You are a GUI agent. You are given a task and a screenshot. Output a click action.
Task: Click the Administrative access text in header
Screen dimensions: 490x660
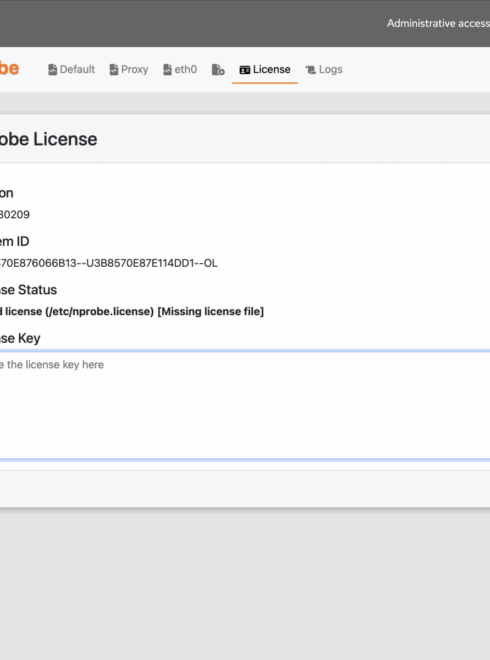438,24
